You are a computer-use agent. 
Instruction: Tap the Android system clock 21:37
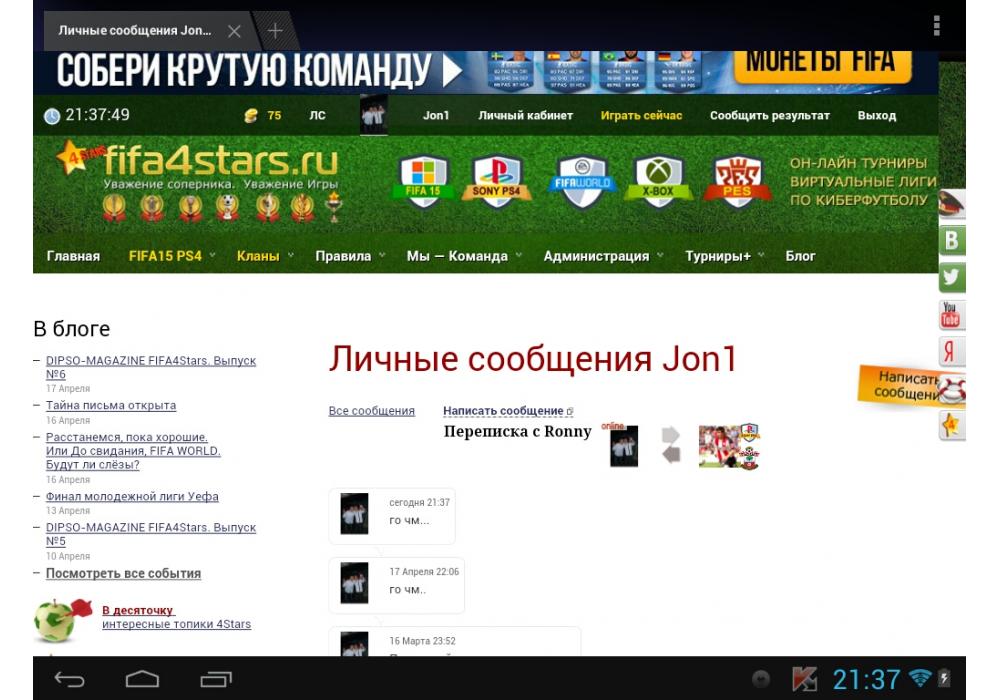(x=866, y=680)
